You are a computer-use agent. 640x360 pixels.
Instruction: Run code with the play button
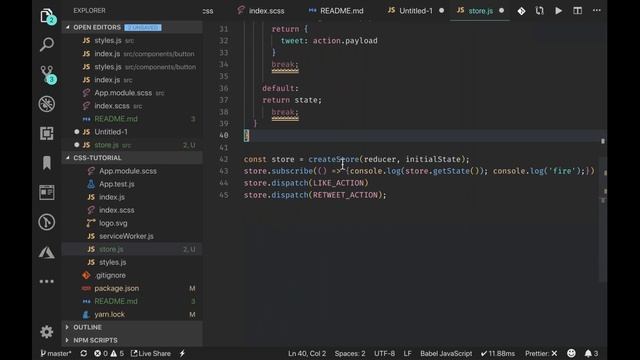[x=558, y=11]
